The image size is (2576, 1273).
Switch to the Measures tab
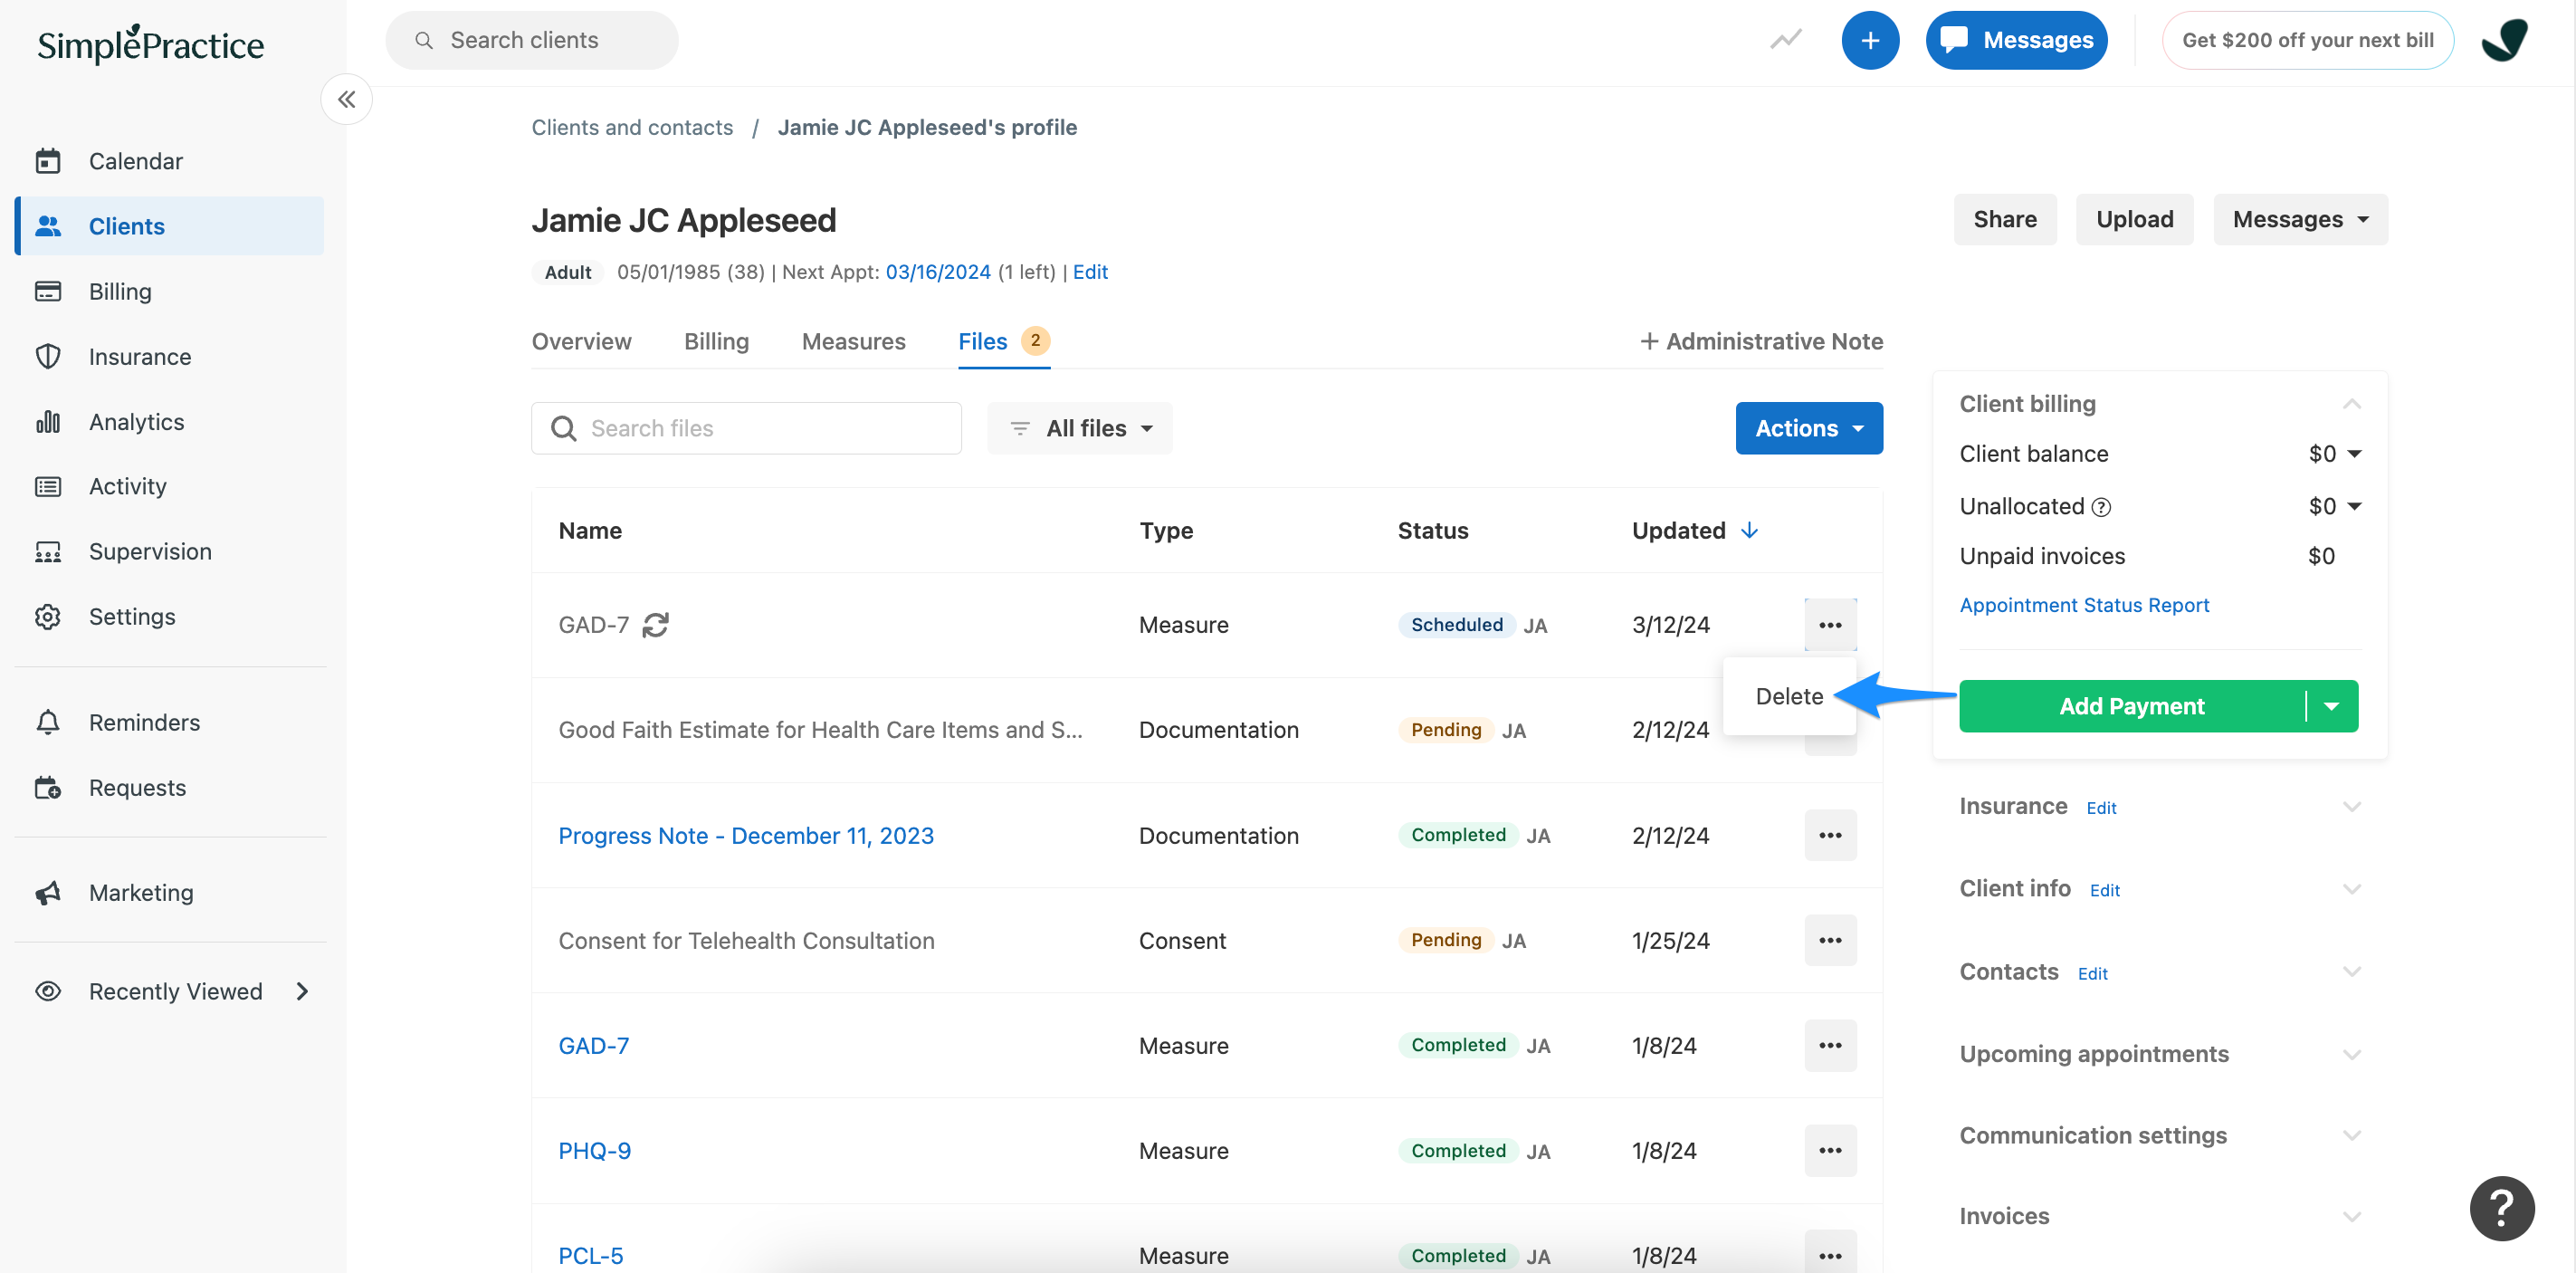point(853,341)
